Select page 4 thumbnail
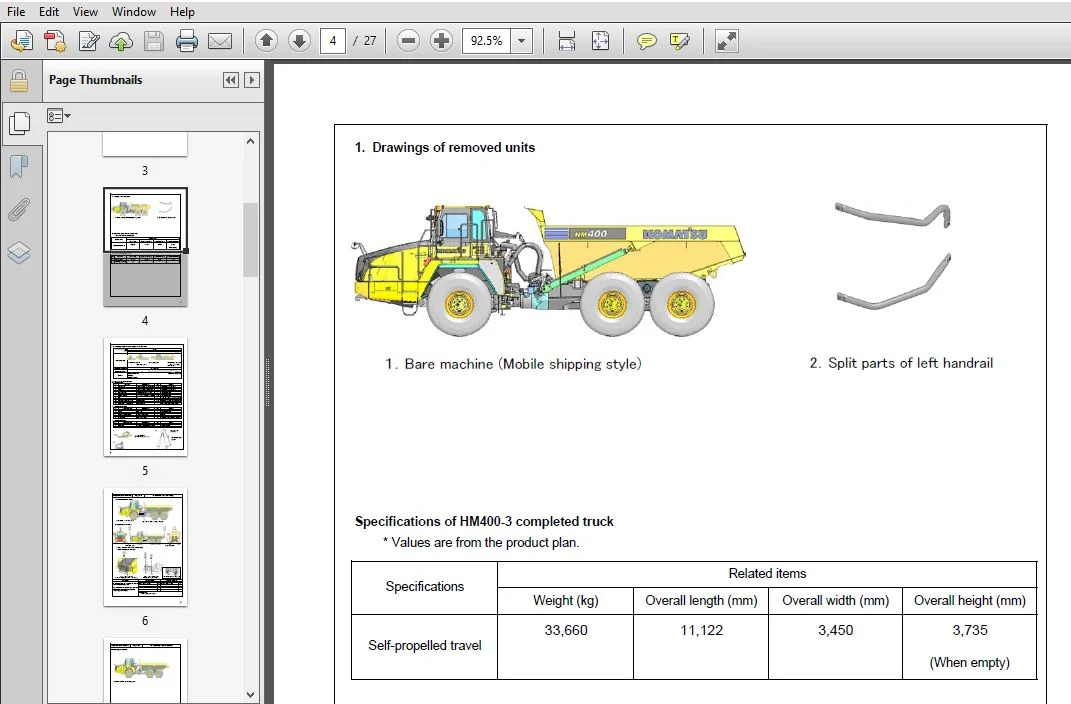This screenshot has width=1071, height=704. pos(145,247)
